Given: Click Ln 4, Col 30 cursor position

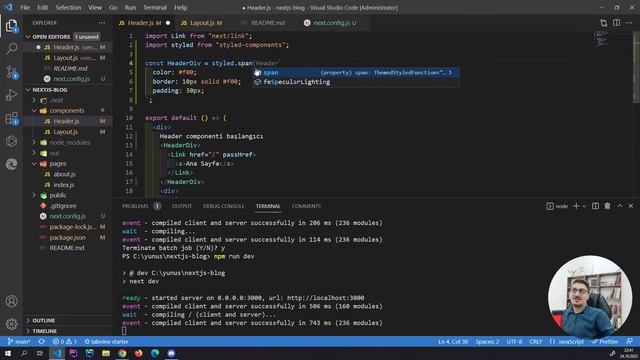Looking at the screenshot, I should 453,342.
